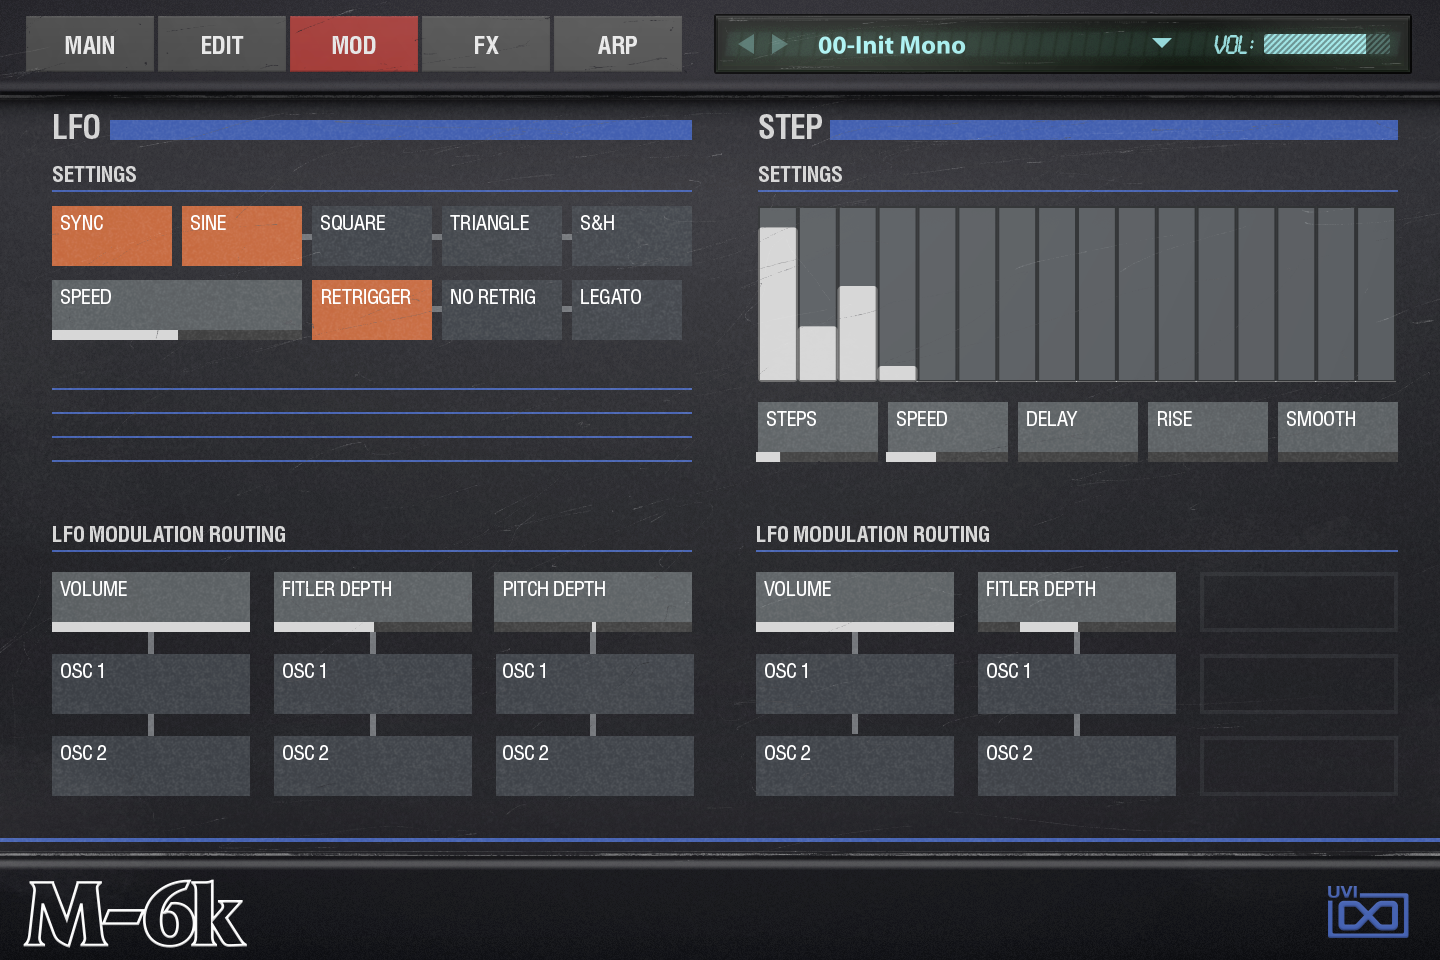Screen dimensions: 1440x960
Task: Adjust fourth step bar in sequencer
Action: [x=898, y=295]
